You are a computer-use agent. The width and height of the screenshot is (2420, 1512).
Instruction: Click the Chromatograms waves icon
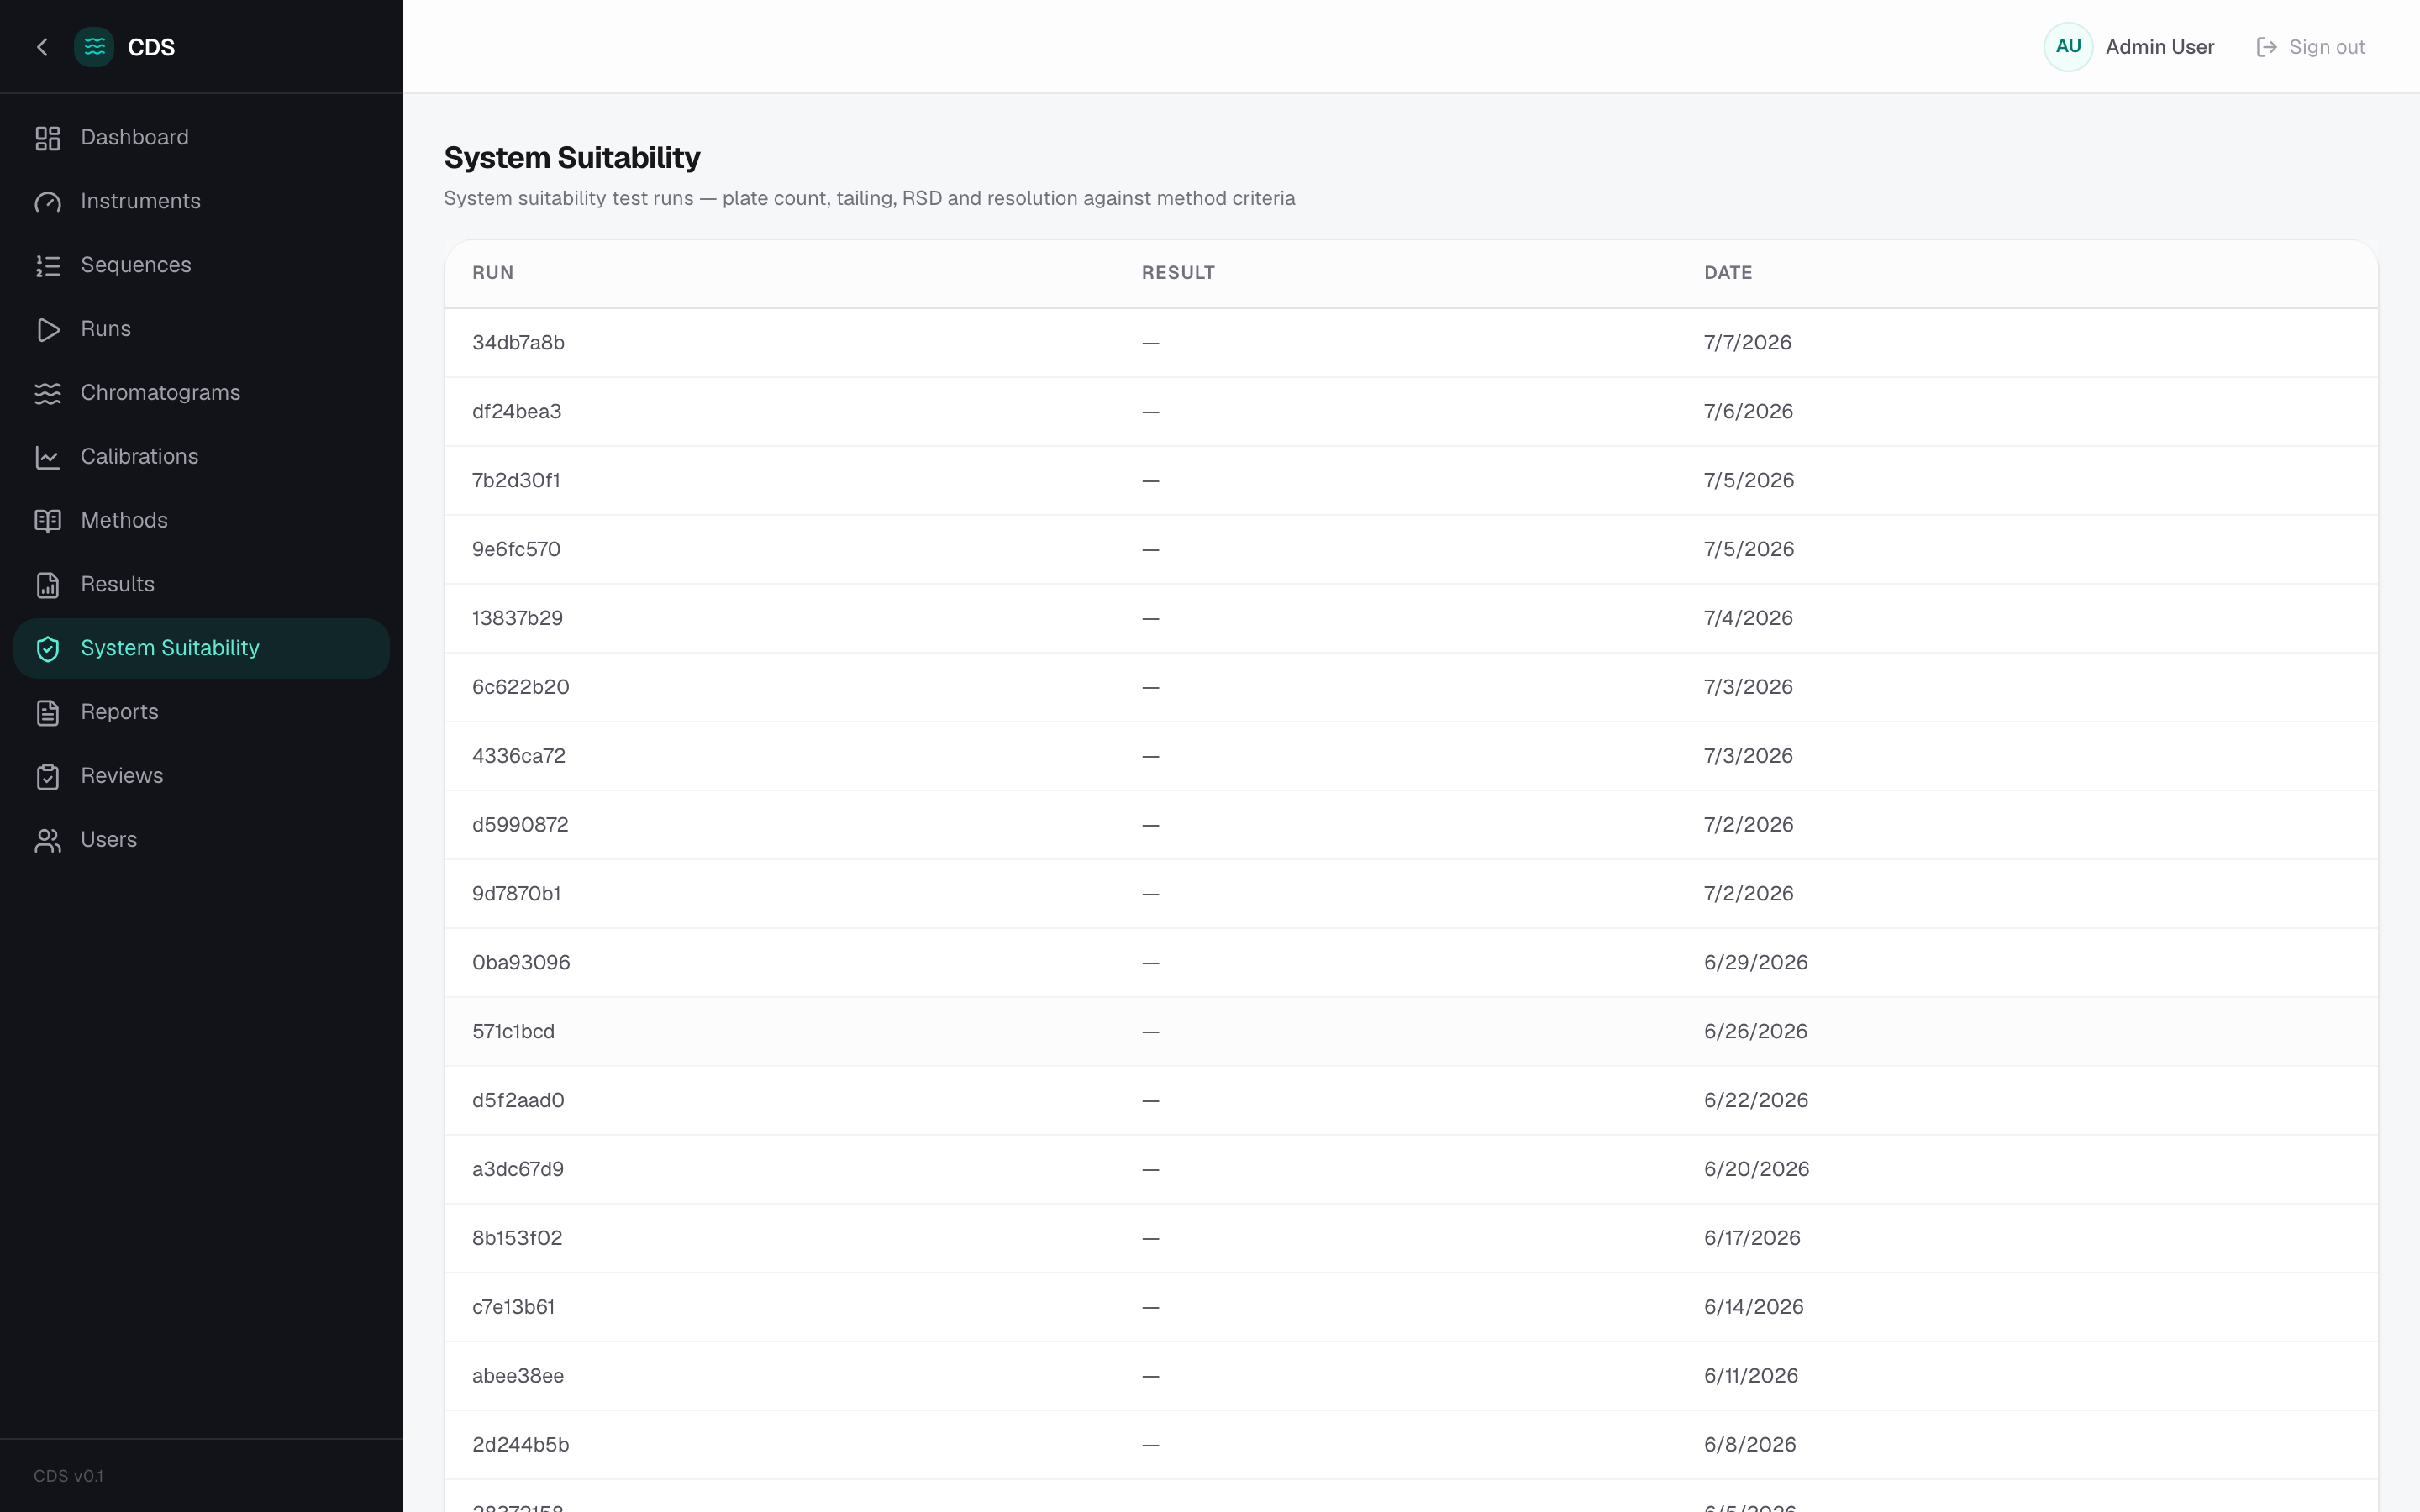[48, 394]
